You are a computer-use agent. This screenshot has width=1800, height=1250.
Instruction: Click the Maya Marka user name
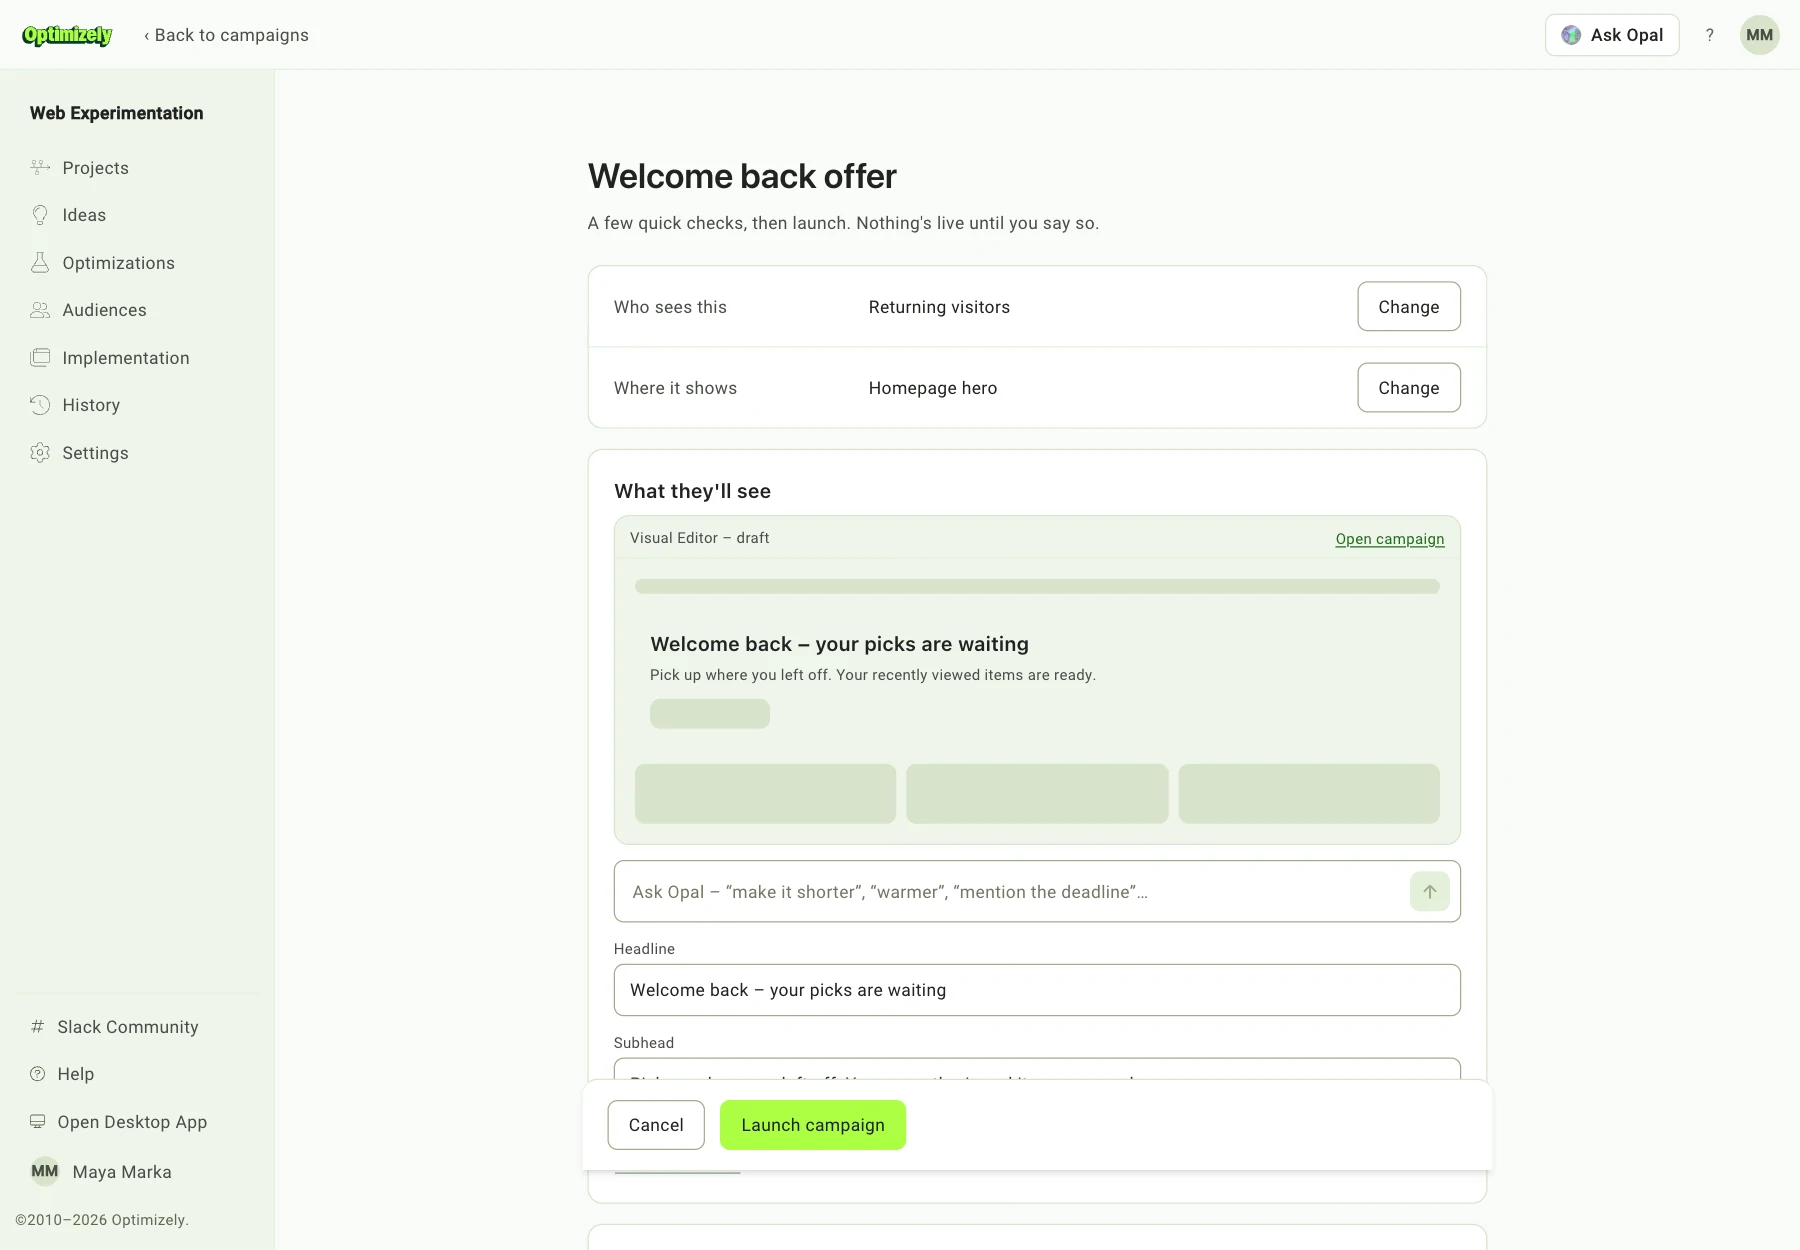pos(122,1171)
